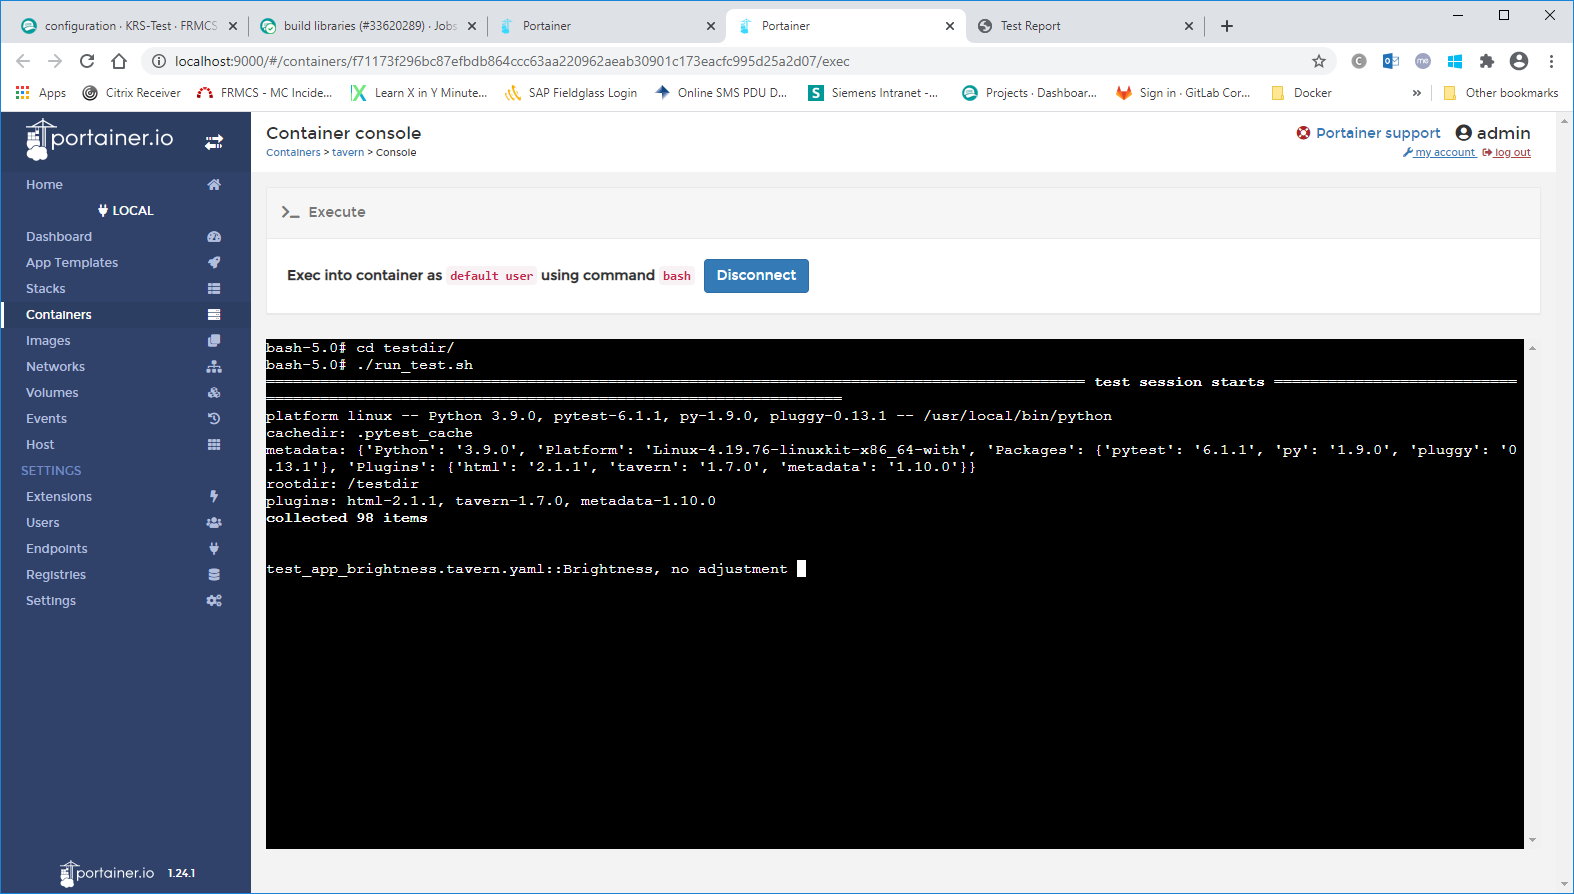1574x894 pixels.
Task: Open the Docker bookmarks folder
Action: (x=1301, y=93)
